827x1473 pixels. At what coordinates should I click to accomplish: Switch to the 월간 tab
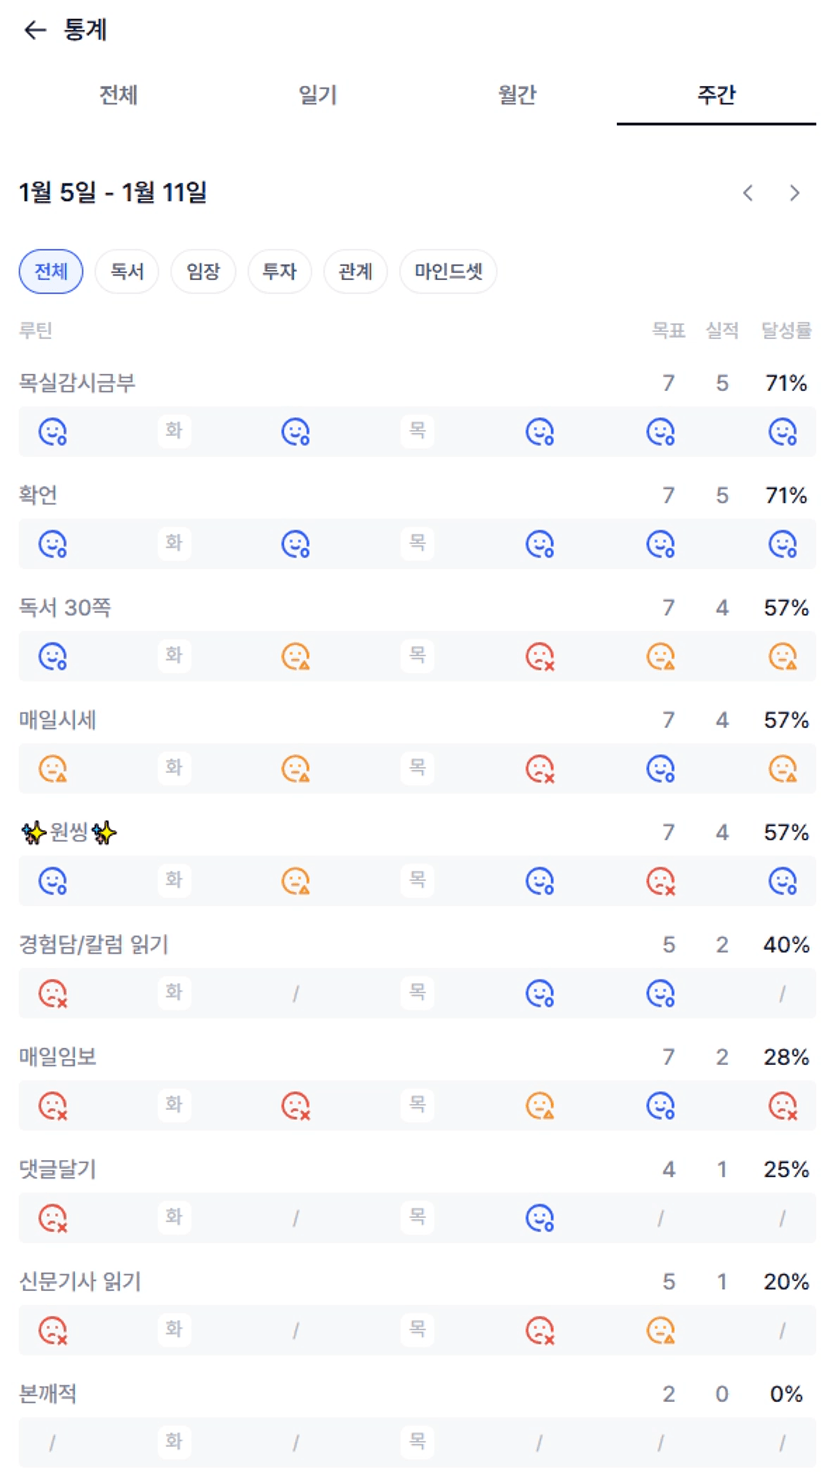(517, 96)
